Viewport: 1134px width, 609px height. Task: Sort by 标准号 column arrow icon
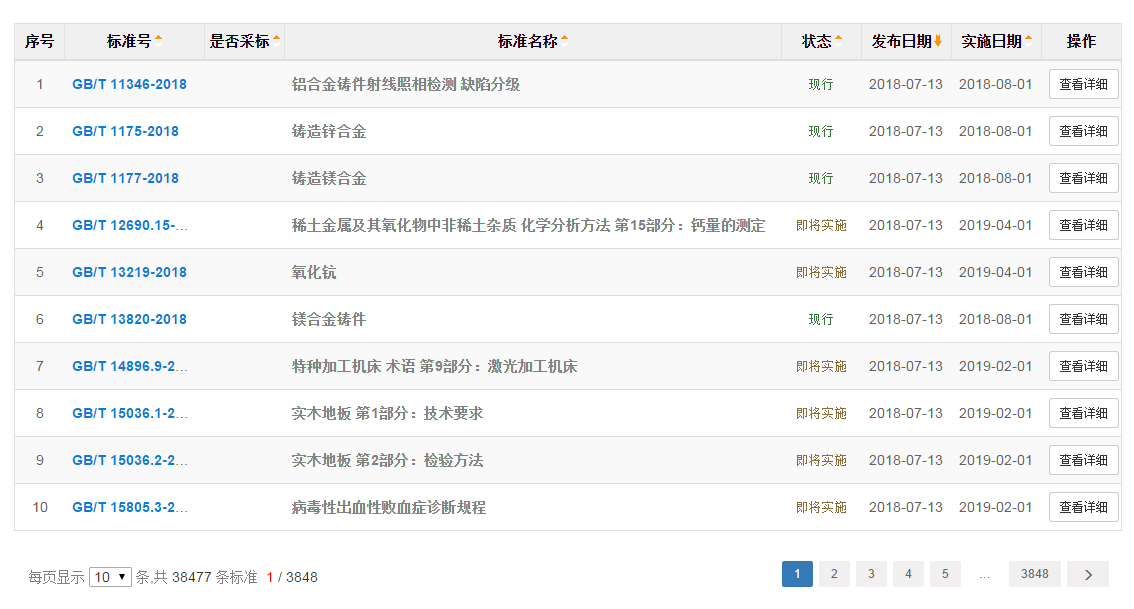point(158,41)
